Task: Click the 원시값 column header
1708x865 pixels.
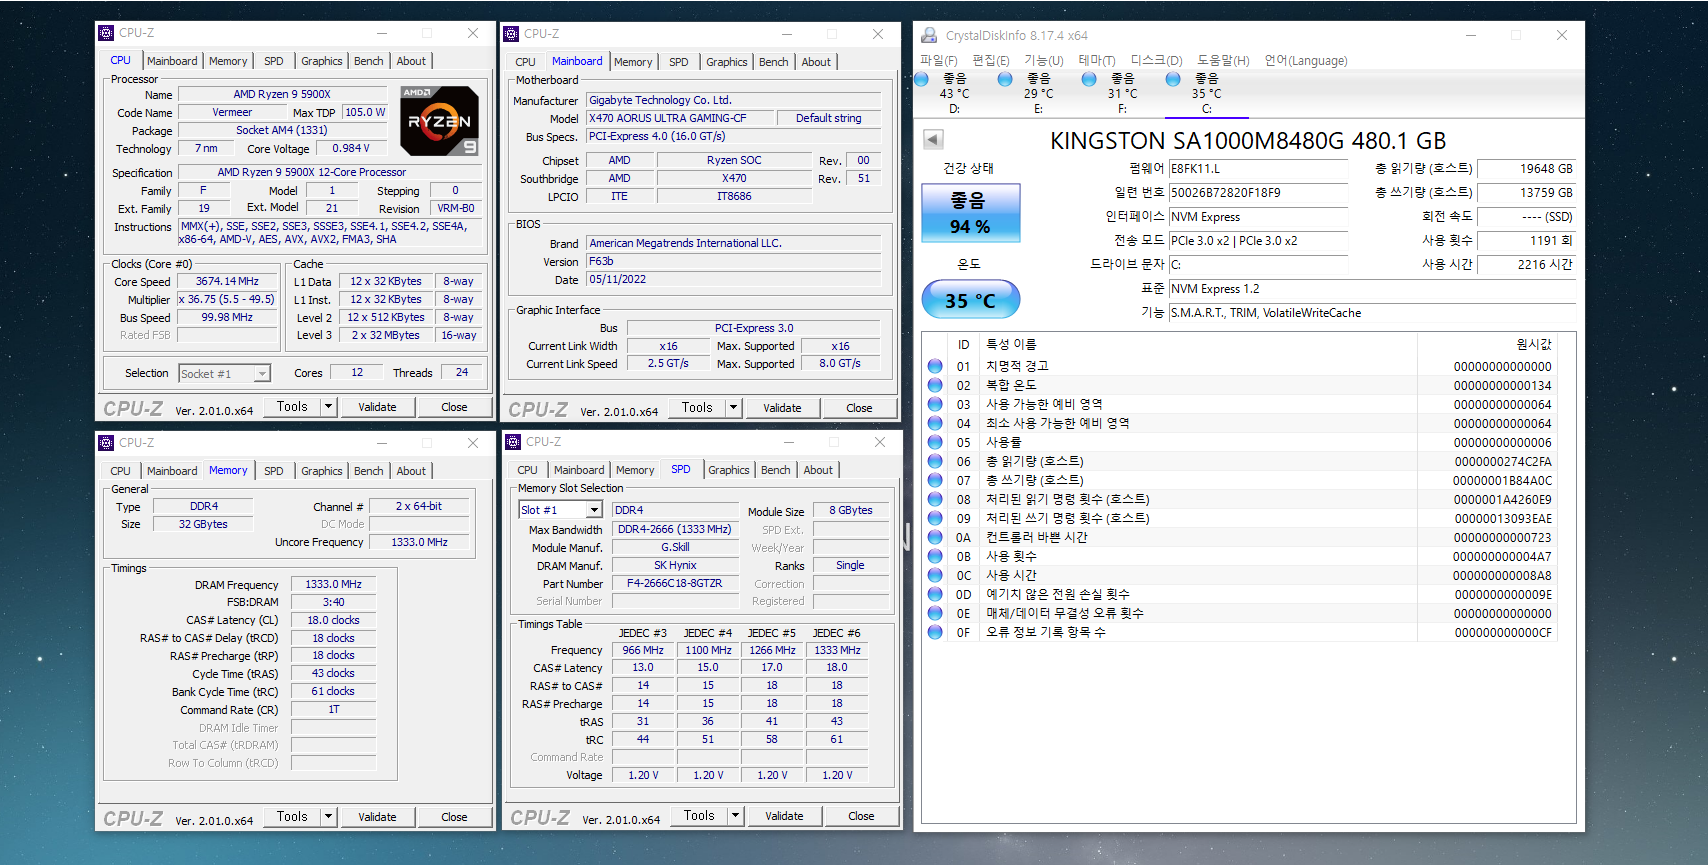Action: point(1533,344)
